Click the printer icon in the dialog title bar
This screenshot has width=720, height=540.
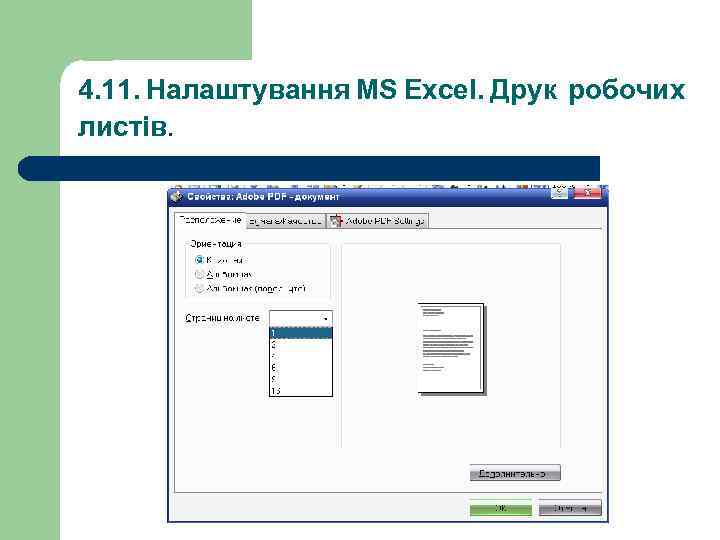pos(177,197)
